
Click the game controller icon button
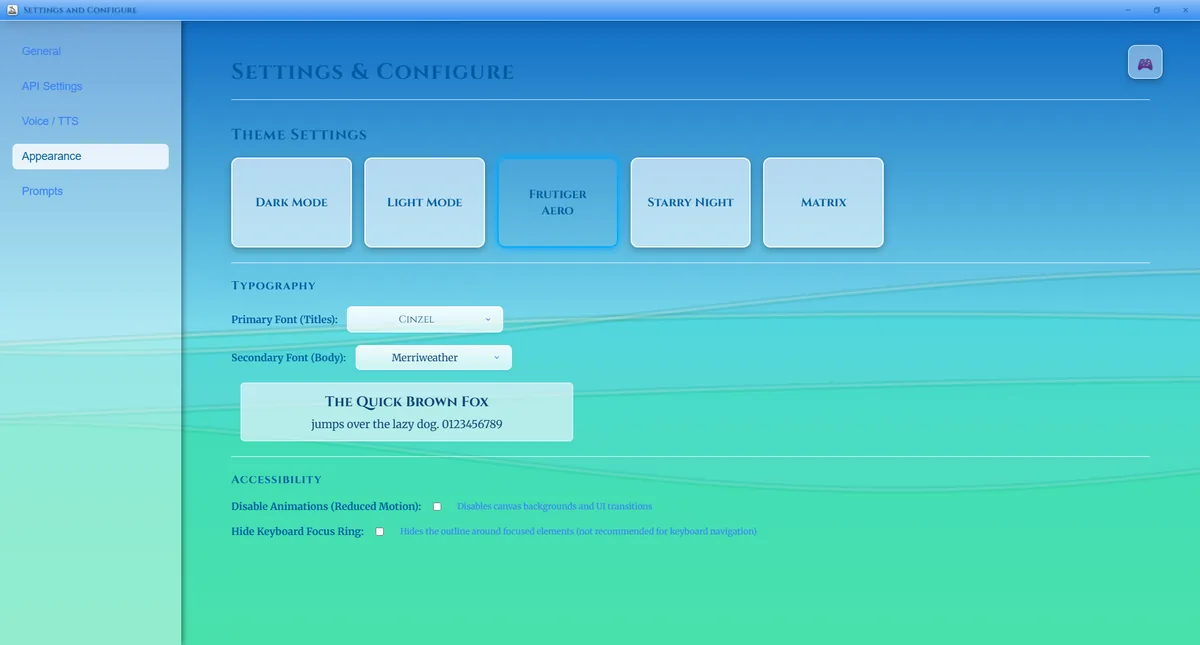point(1145,64)
